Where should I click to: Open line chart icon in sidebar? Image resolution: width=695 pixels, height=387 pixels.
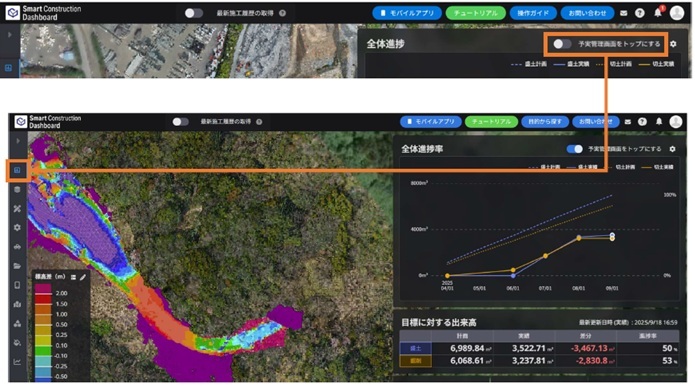(17, 362)
